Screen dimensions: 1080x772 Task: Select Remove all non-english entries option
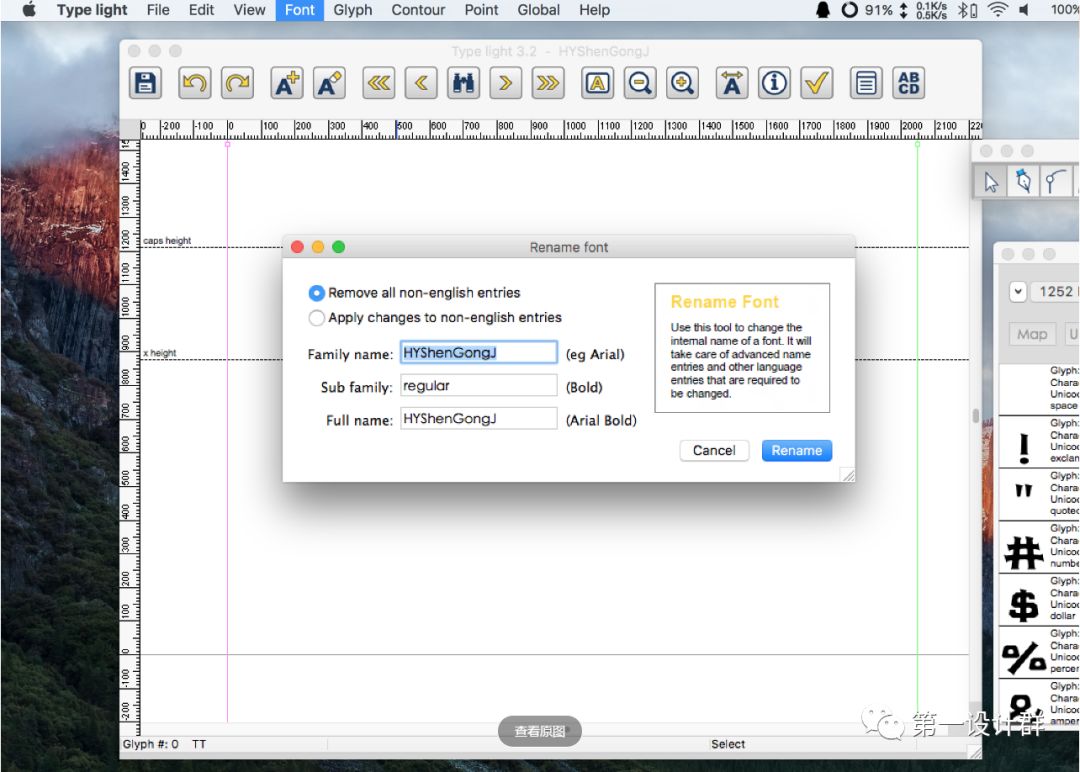point(415,293)
